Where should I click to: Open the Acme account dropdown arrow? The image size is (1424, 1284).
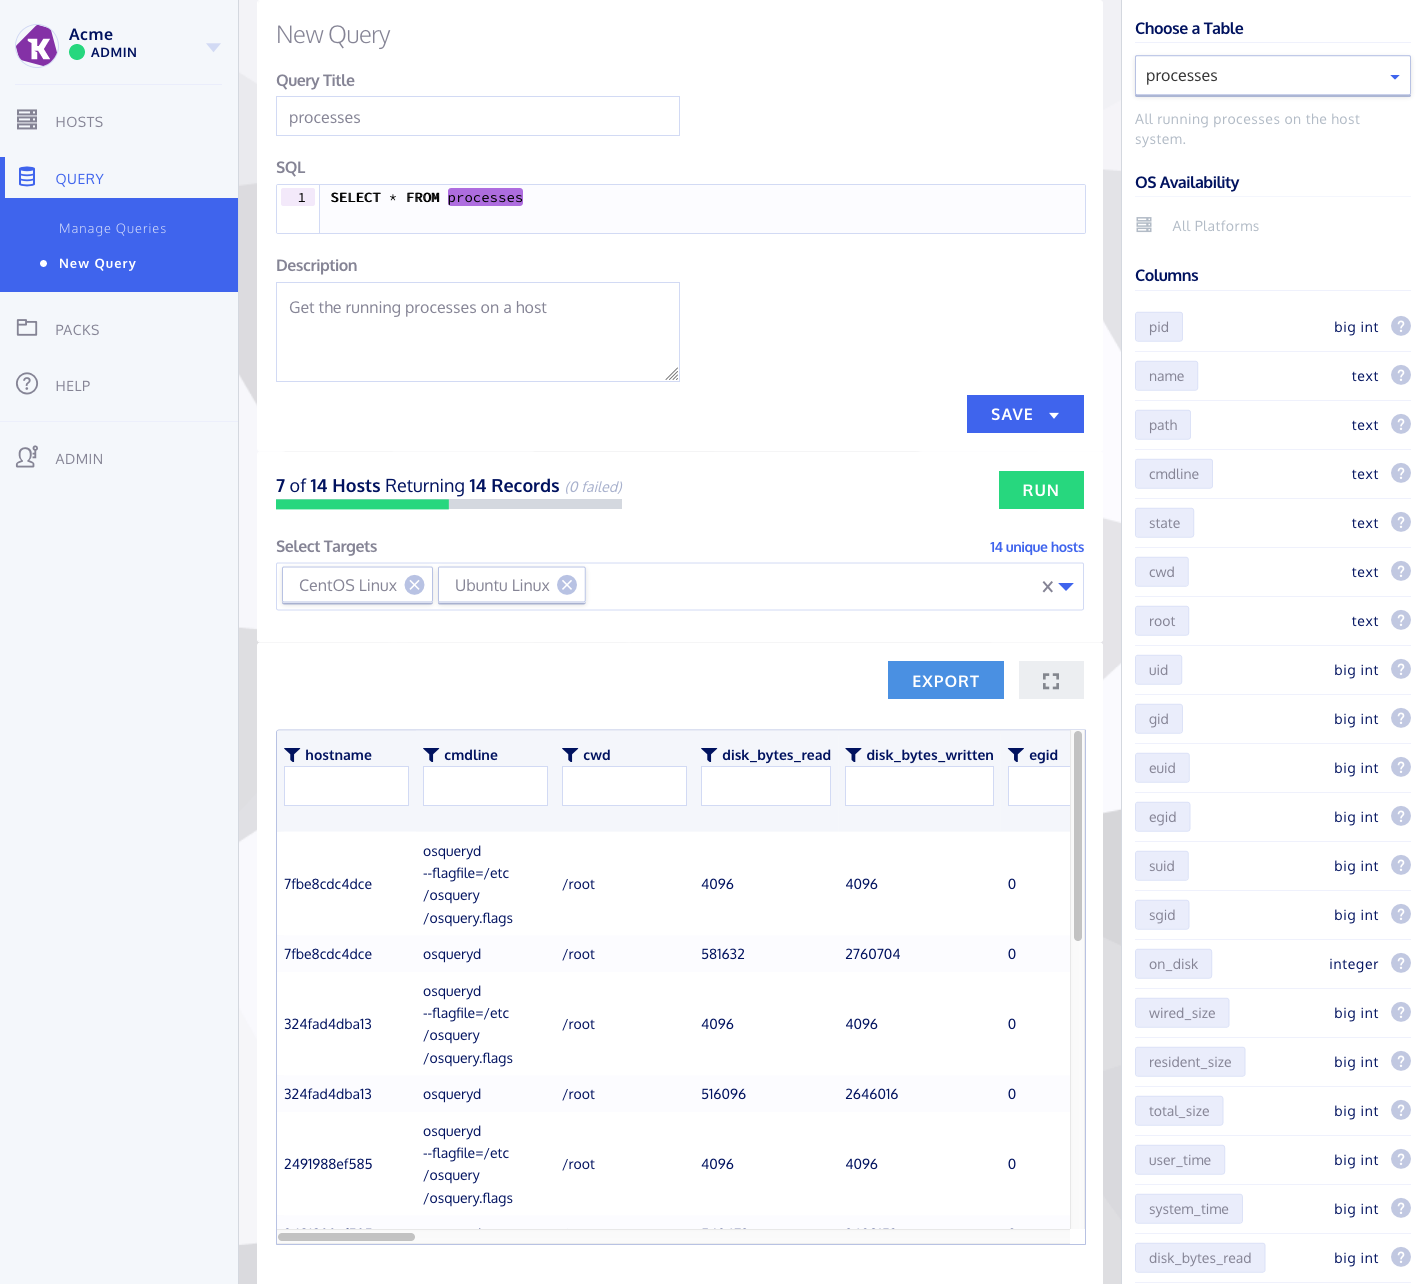213,47
